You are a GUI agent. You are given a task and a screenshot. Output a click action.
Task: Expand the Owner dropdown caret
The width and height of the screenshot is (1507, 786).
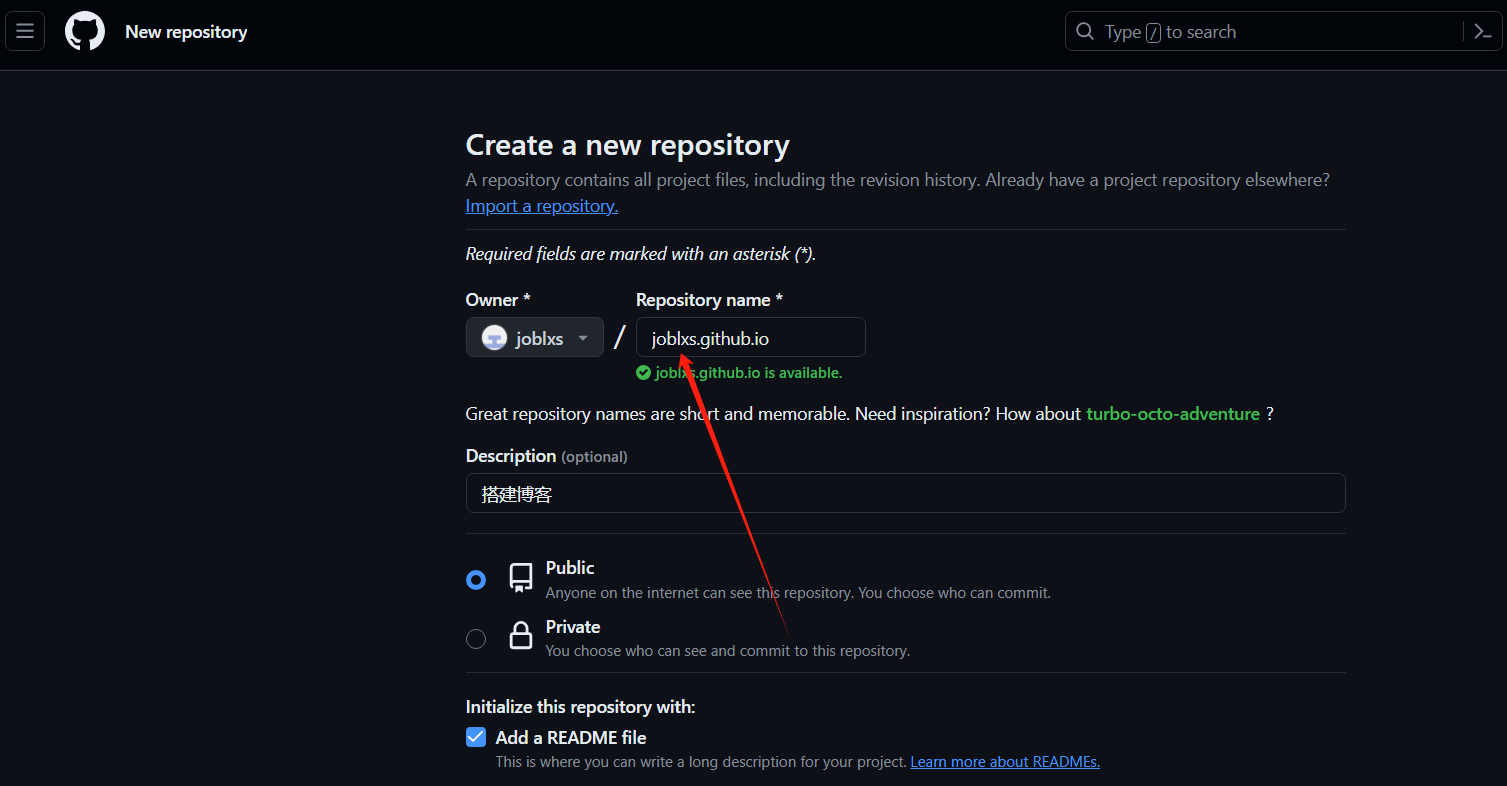coord(583,338)
